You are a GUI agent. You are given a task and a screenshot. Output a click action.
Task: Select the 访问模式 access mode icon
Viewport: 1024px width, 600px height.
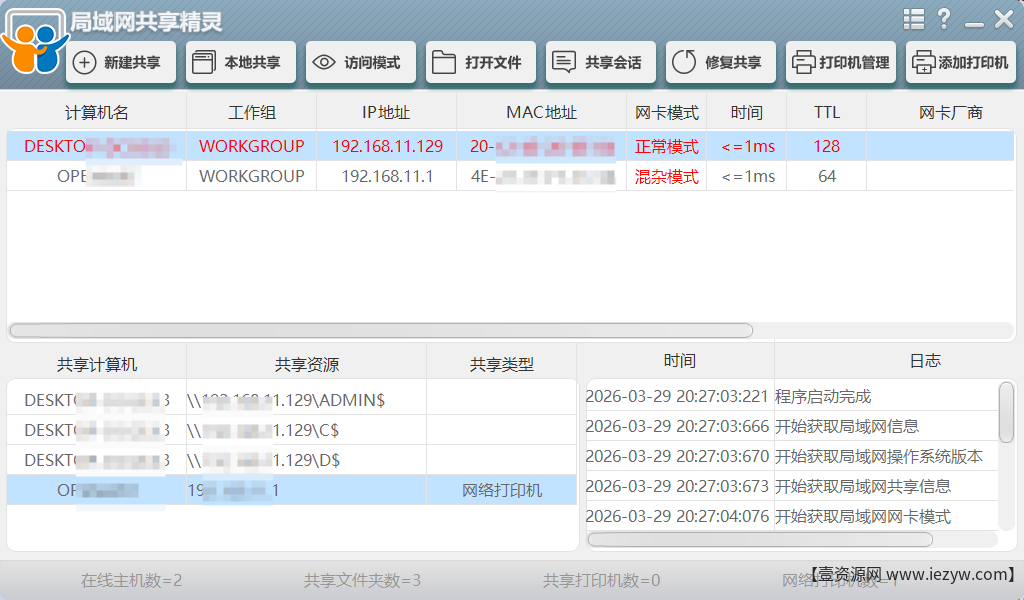[359, 61]
